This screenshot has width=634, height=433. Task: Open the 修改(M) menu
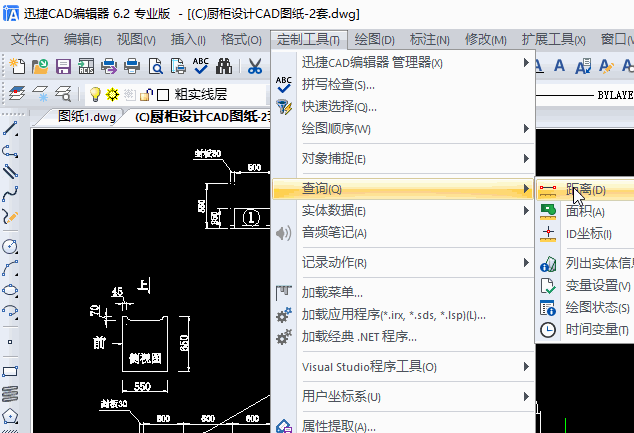[485, 40]
